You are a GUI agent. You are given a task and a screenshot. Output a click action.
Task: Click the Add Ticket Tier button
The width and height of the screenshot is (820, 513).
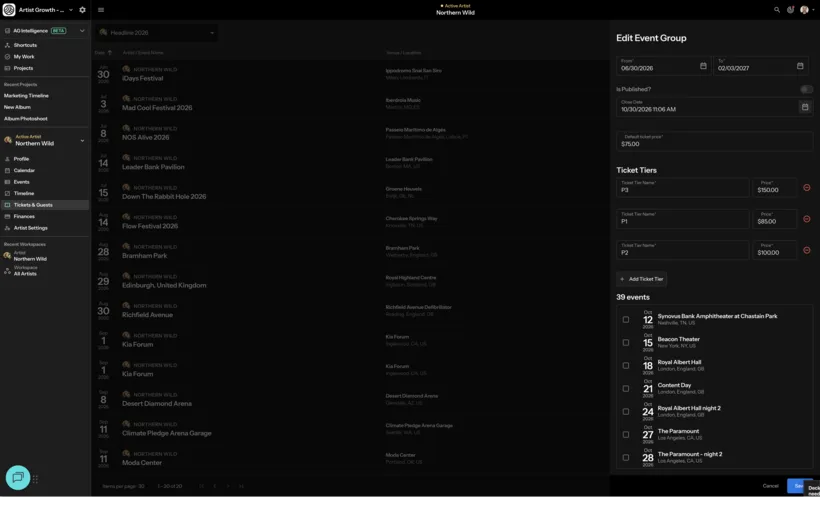click(x=641, y=279)
